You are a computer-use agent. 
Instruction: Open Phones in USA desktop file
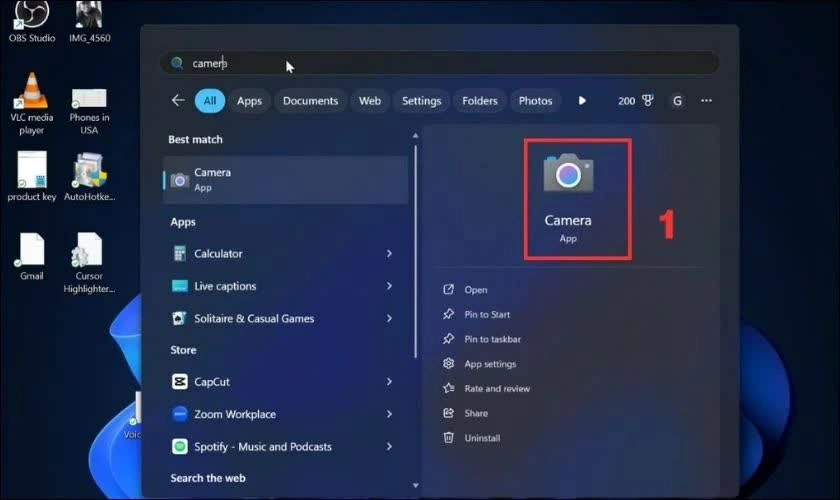[89, 111]
